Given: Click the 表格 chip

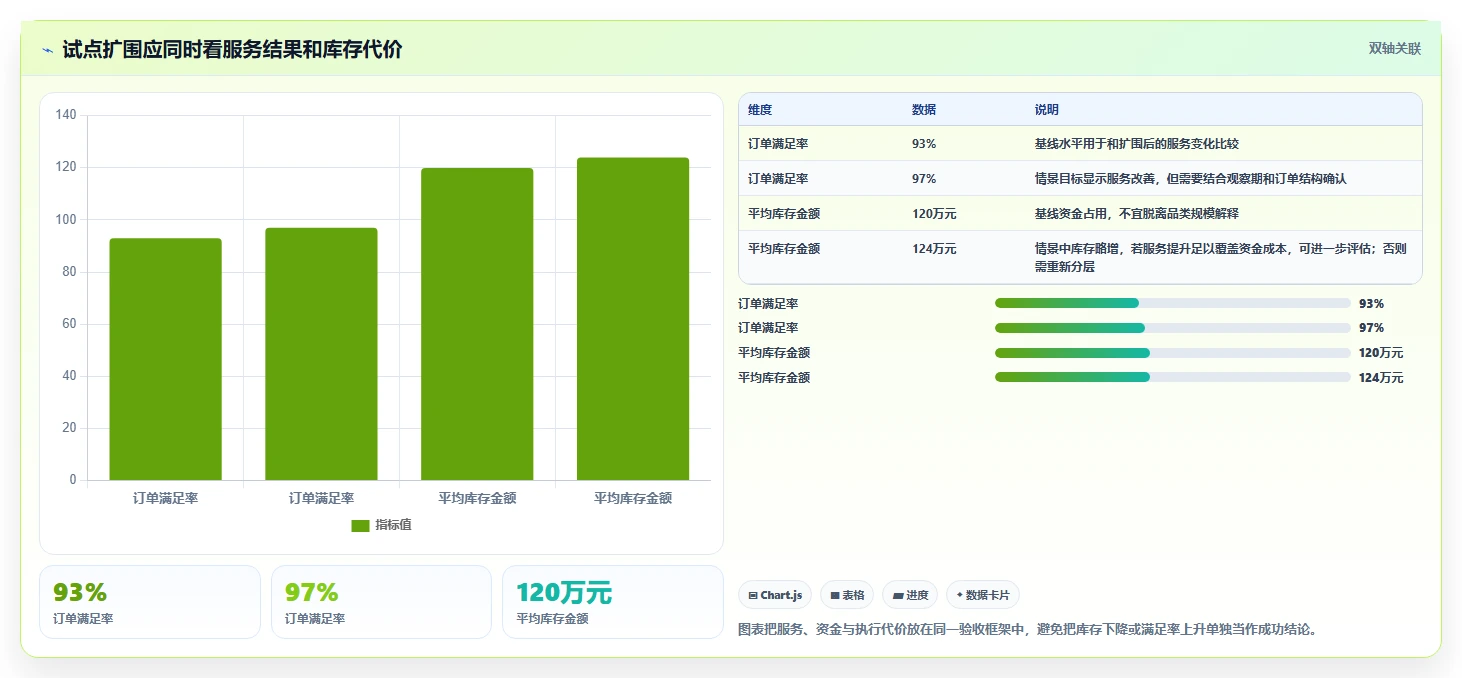Looking at the screenshot, I should pyautogui.click(x=847, y=595).
